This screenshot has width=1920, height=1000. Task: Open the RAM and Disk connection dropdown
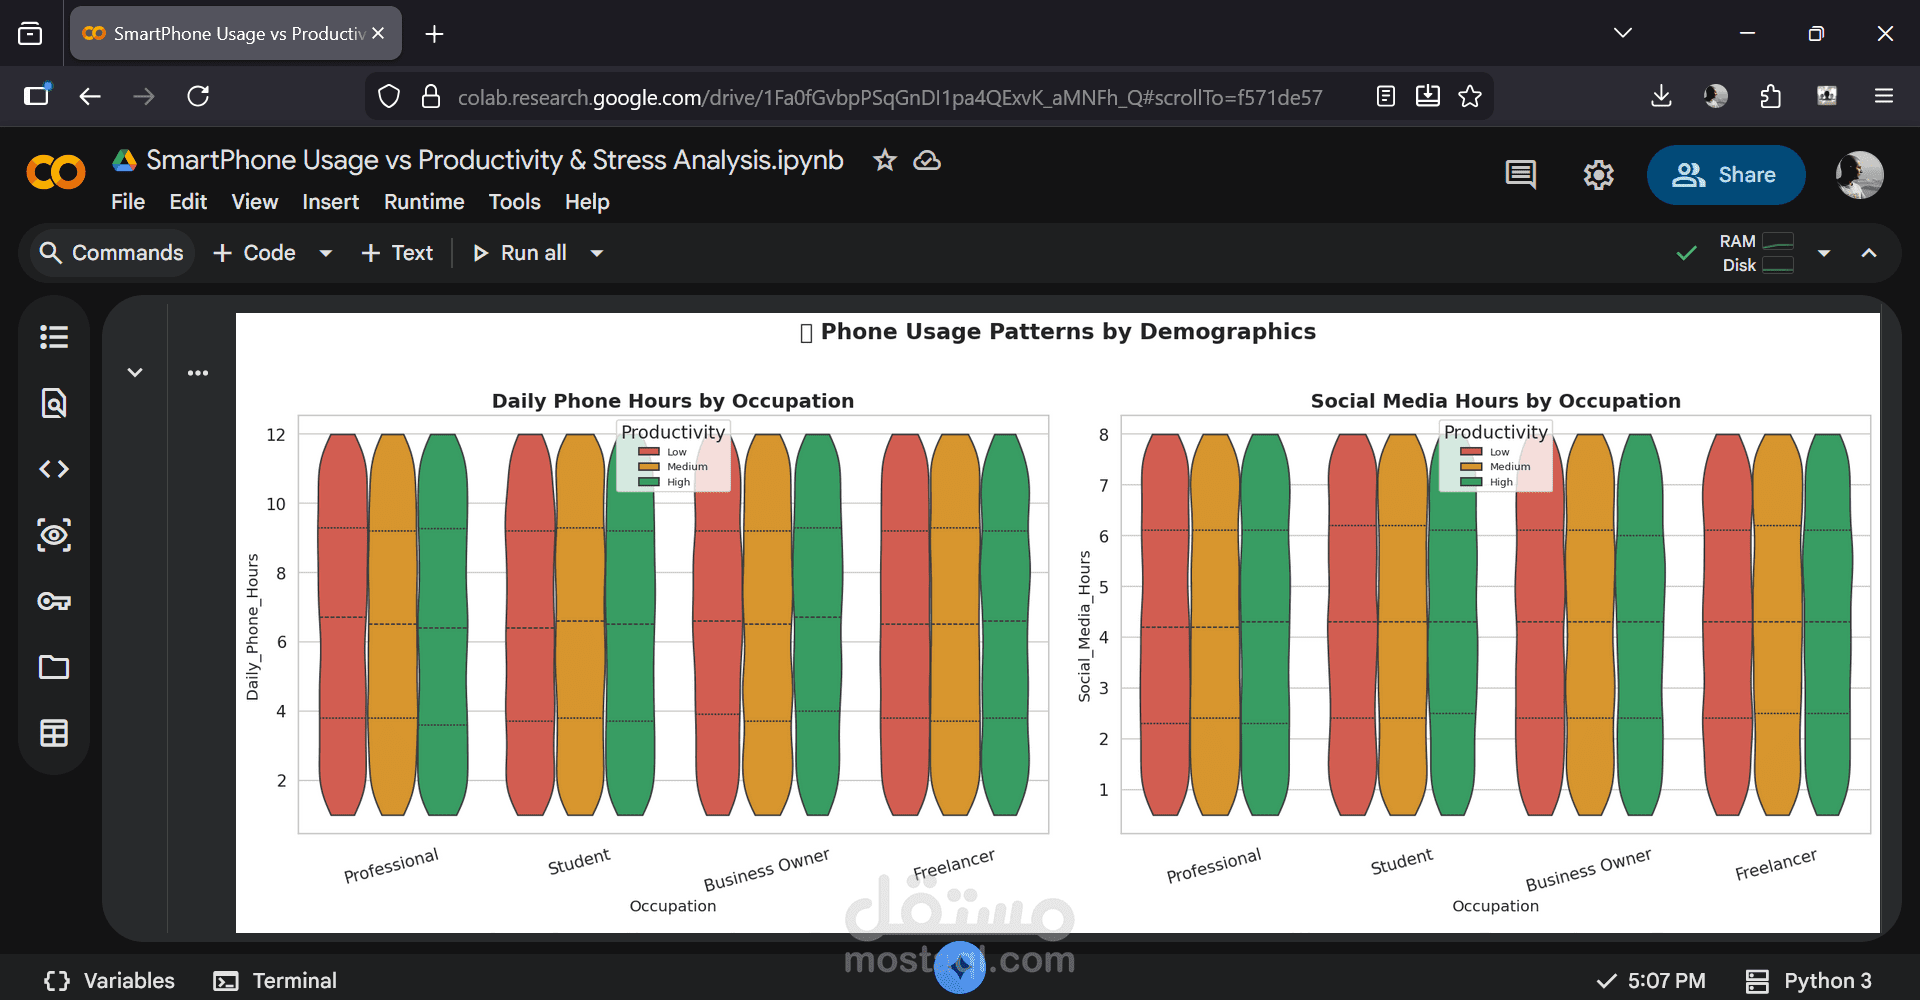(1824, 253)
